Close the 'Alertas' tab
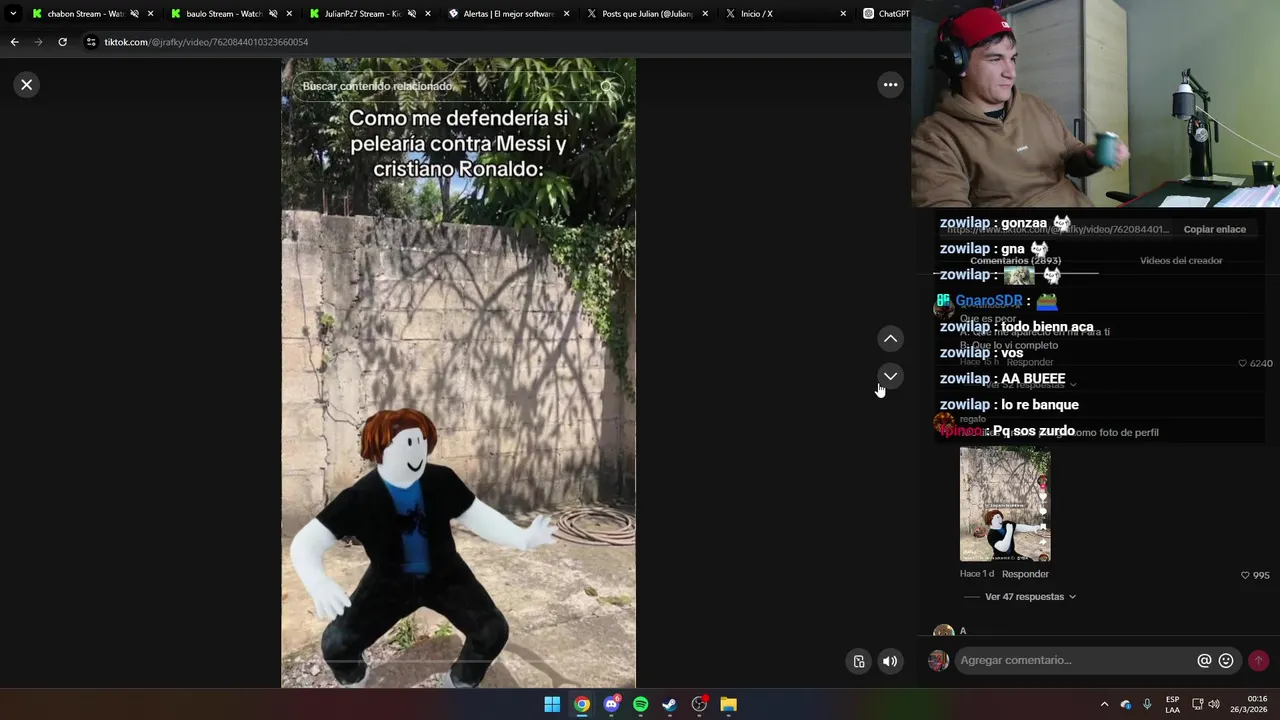 [567, 14]
